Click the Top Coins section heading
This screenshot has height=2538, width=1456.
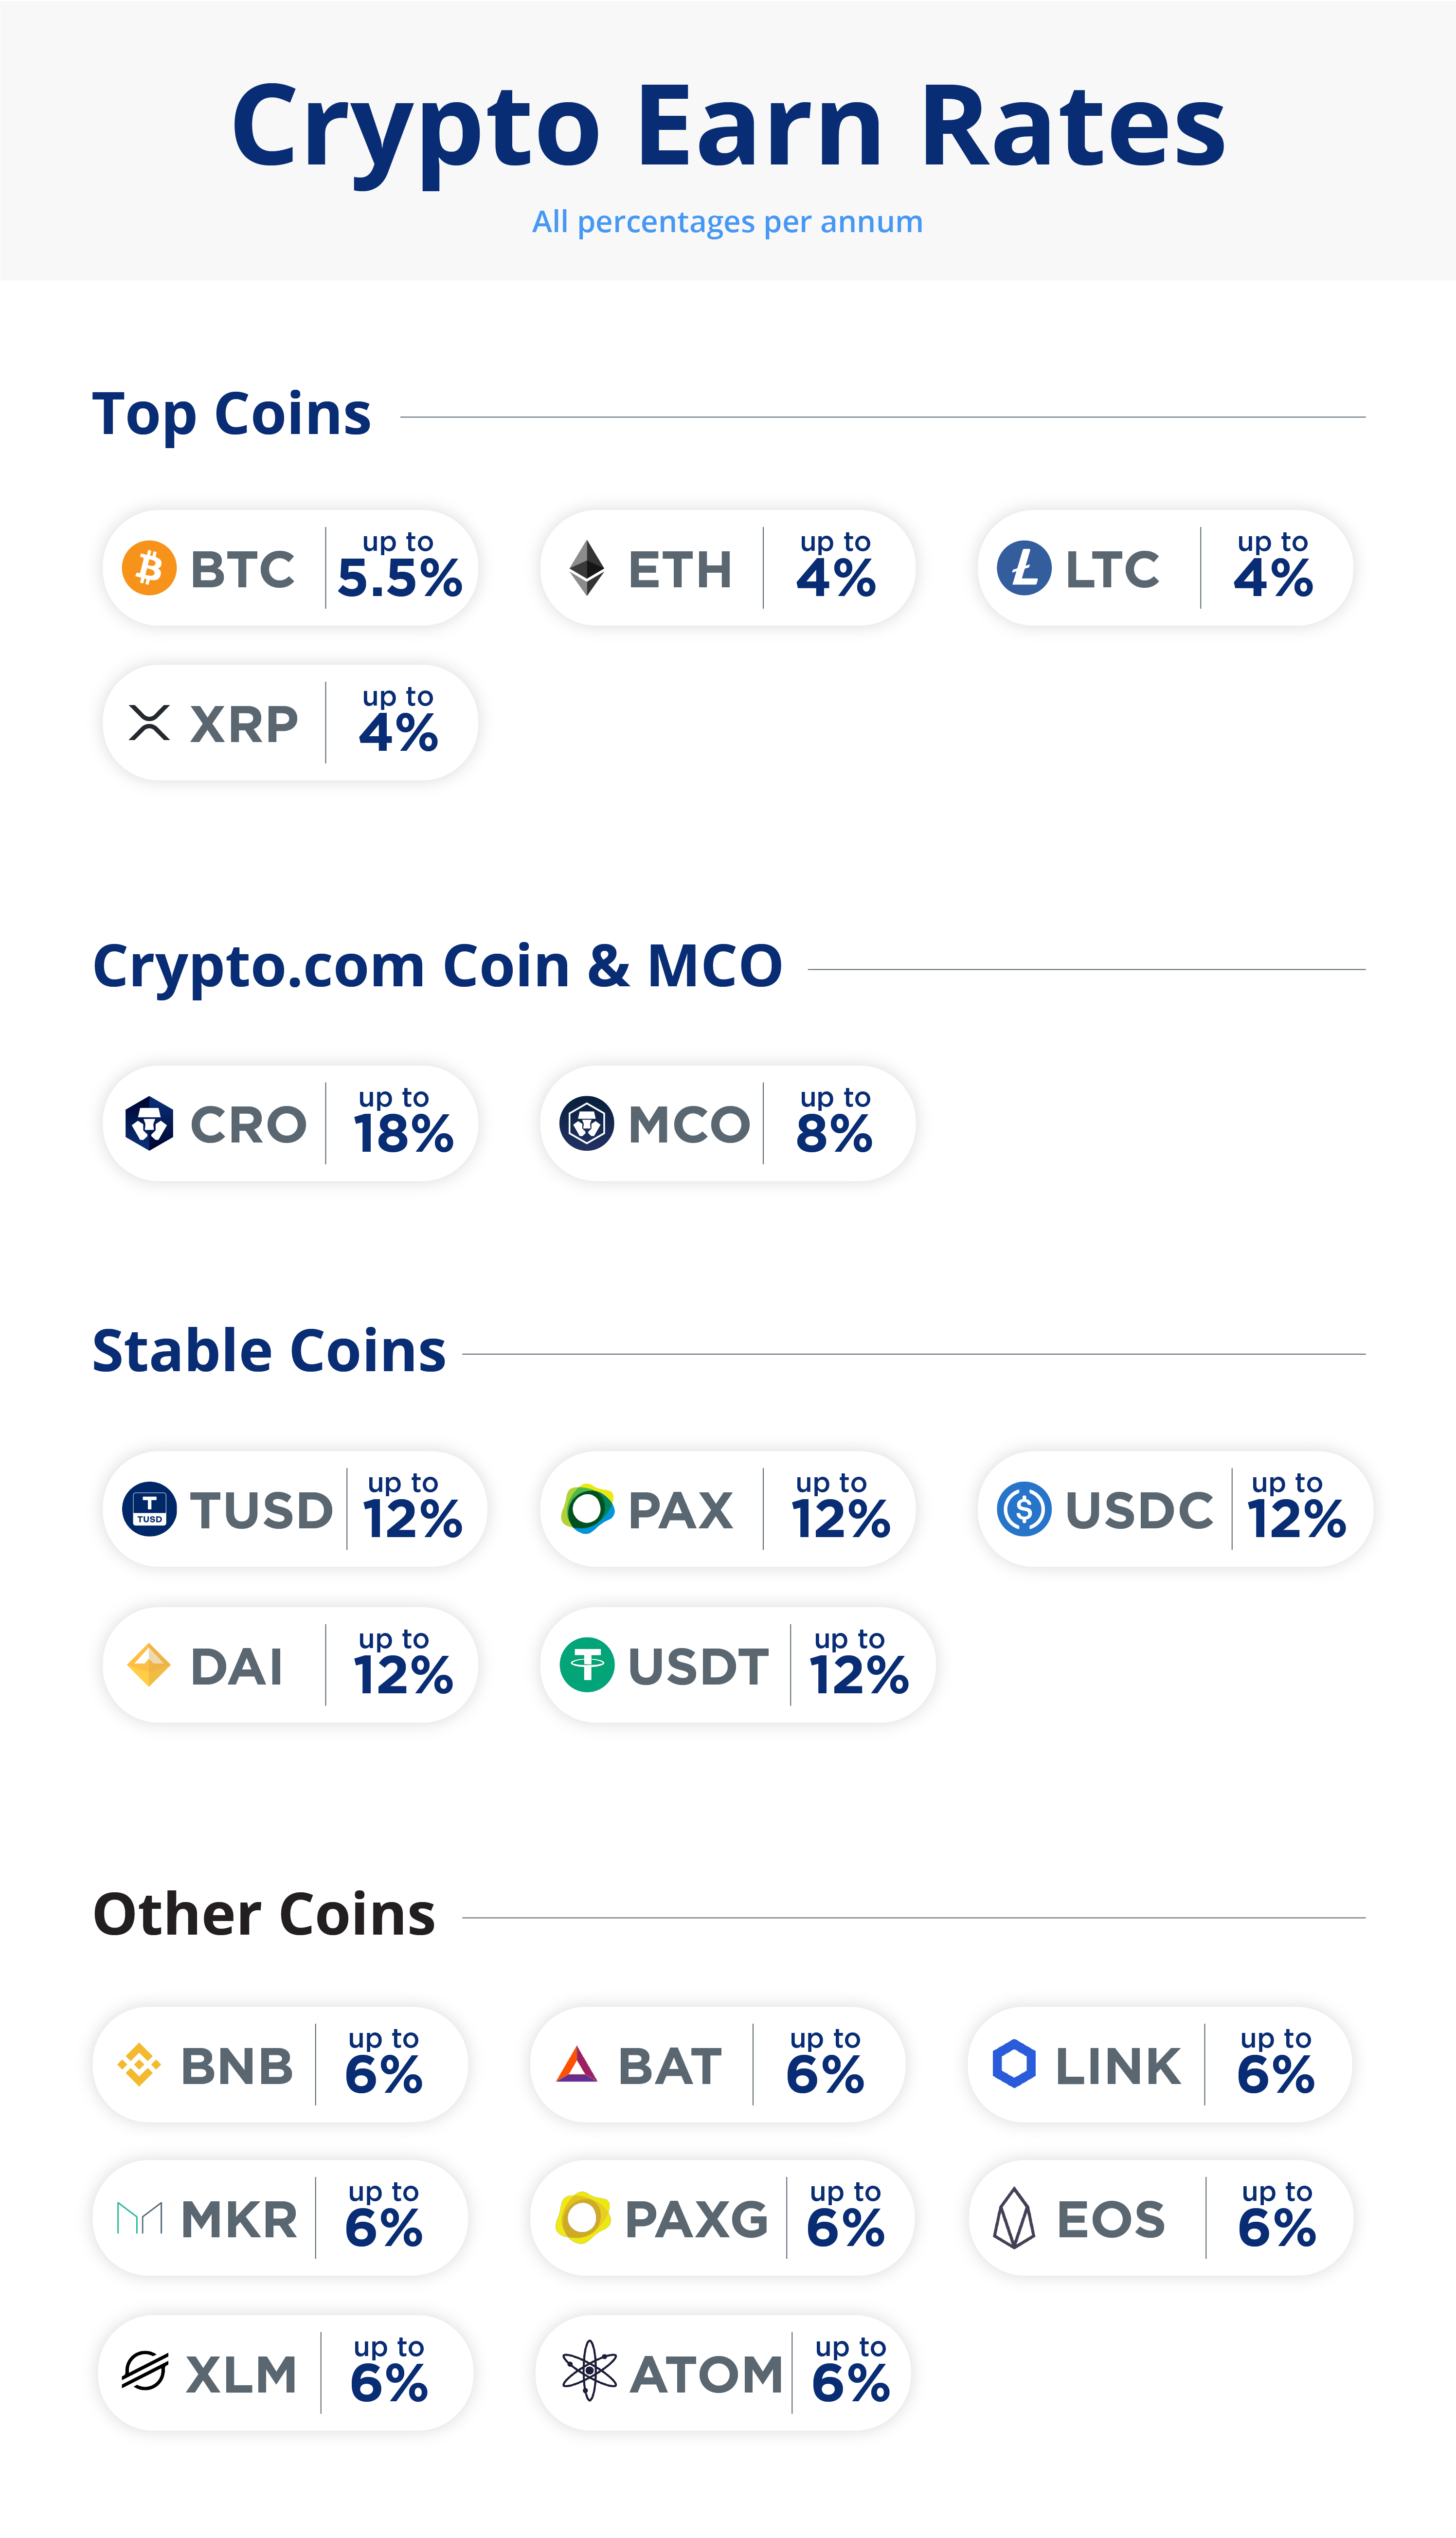click(x=232, y=414)
